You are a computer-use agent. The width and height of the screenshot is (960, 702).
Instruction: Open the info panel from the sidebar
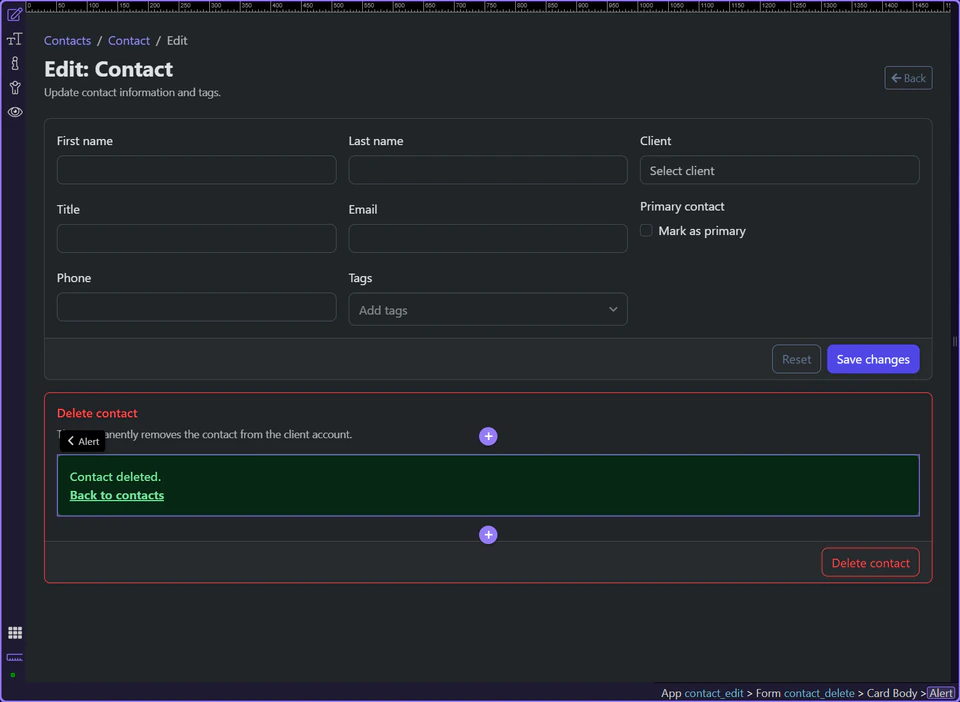pos(14,62)
